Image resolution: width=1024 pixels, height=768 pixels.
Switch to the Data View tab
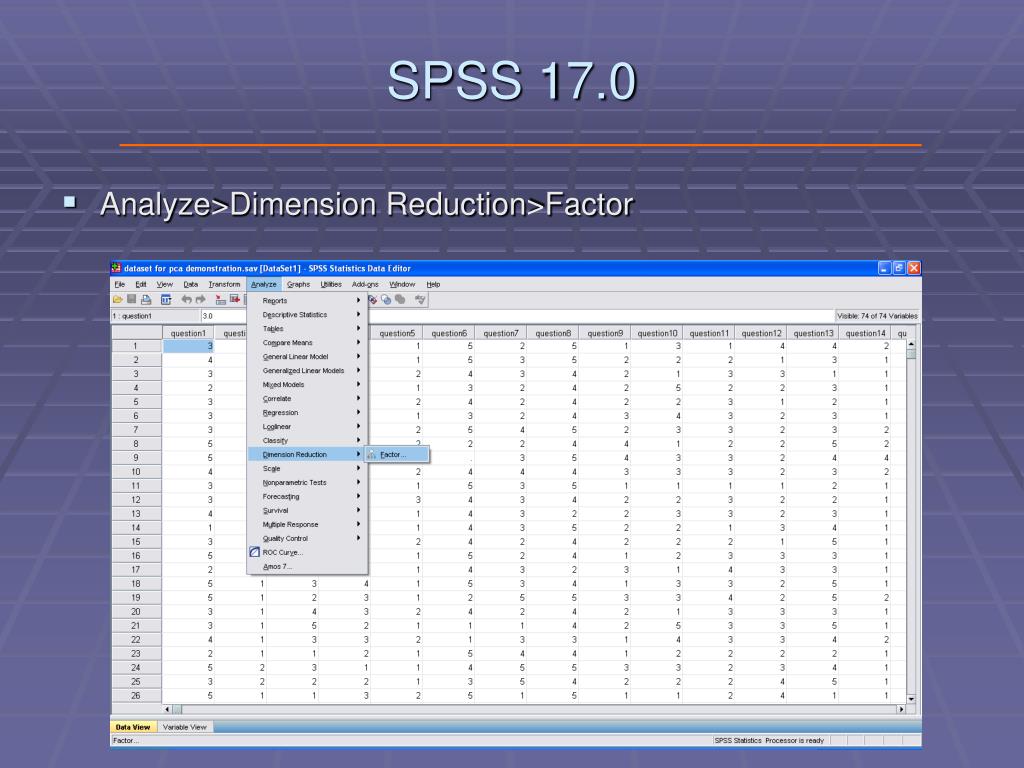(133, 727)
